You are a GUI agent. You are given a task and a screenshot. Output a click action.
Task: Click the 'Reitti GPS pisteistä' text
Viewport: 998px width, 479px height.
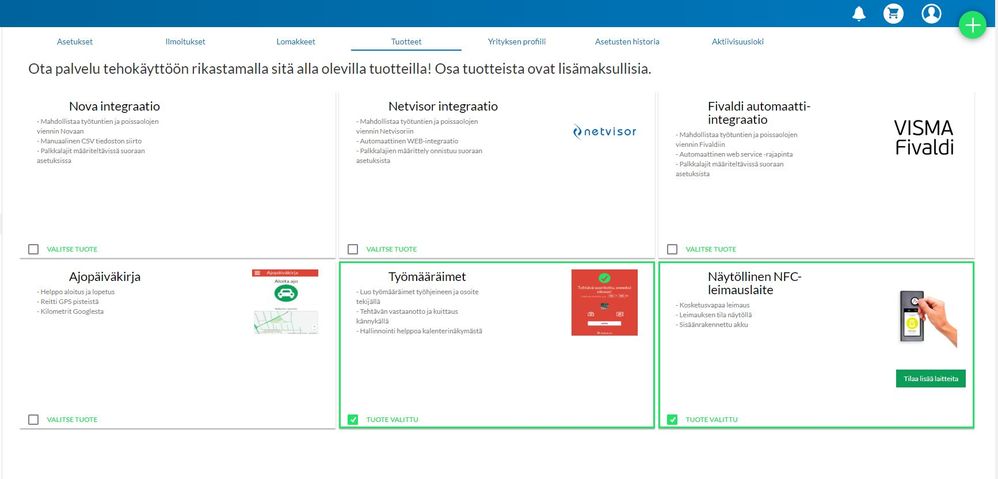[70, 302]
